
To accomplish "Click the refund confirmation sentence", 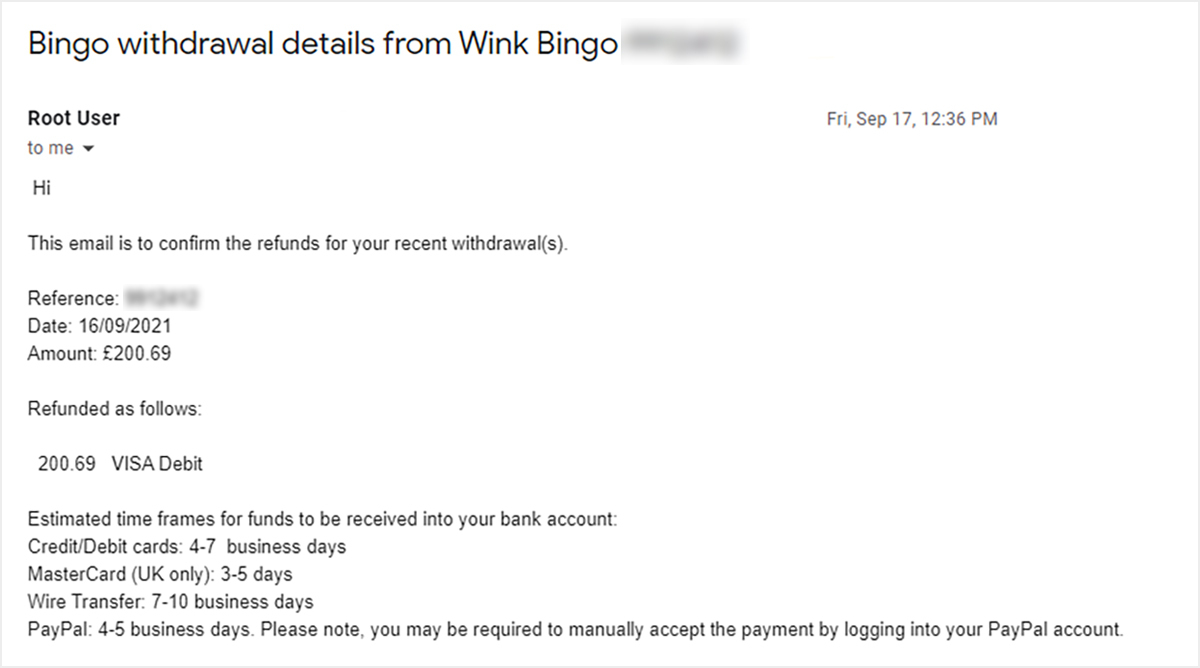I will point(298,243).
